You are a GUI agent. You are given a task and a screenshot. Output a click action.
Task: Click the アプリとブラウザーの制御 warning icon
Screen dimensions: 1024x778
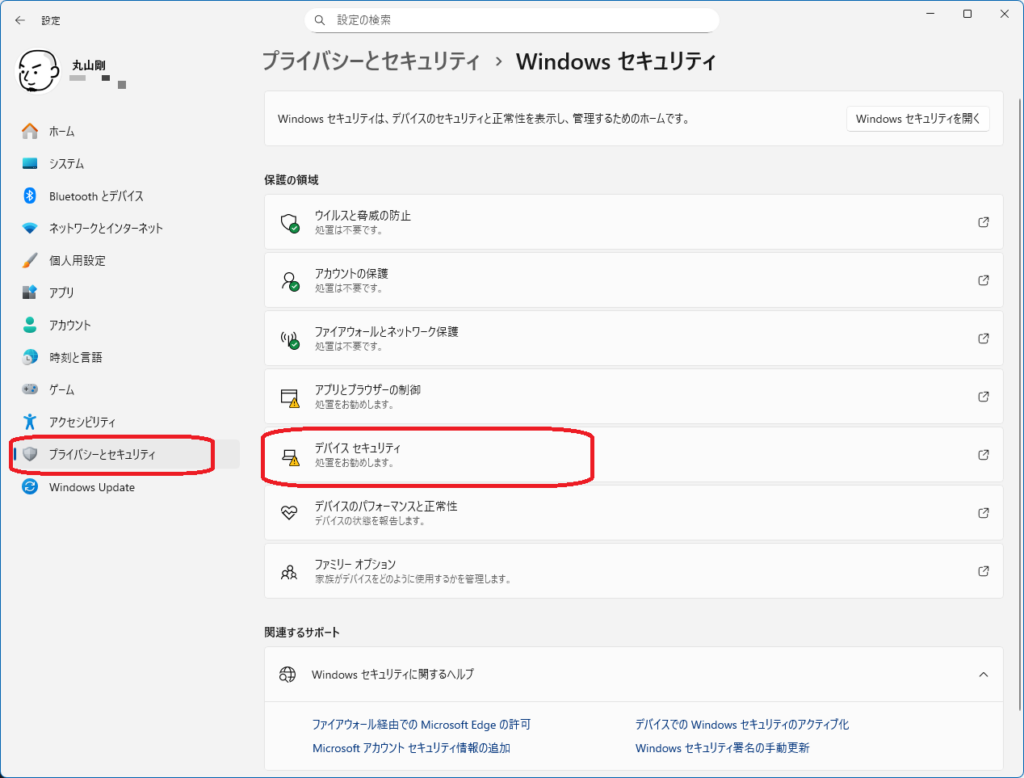[x=289, y=397]
